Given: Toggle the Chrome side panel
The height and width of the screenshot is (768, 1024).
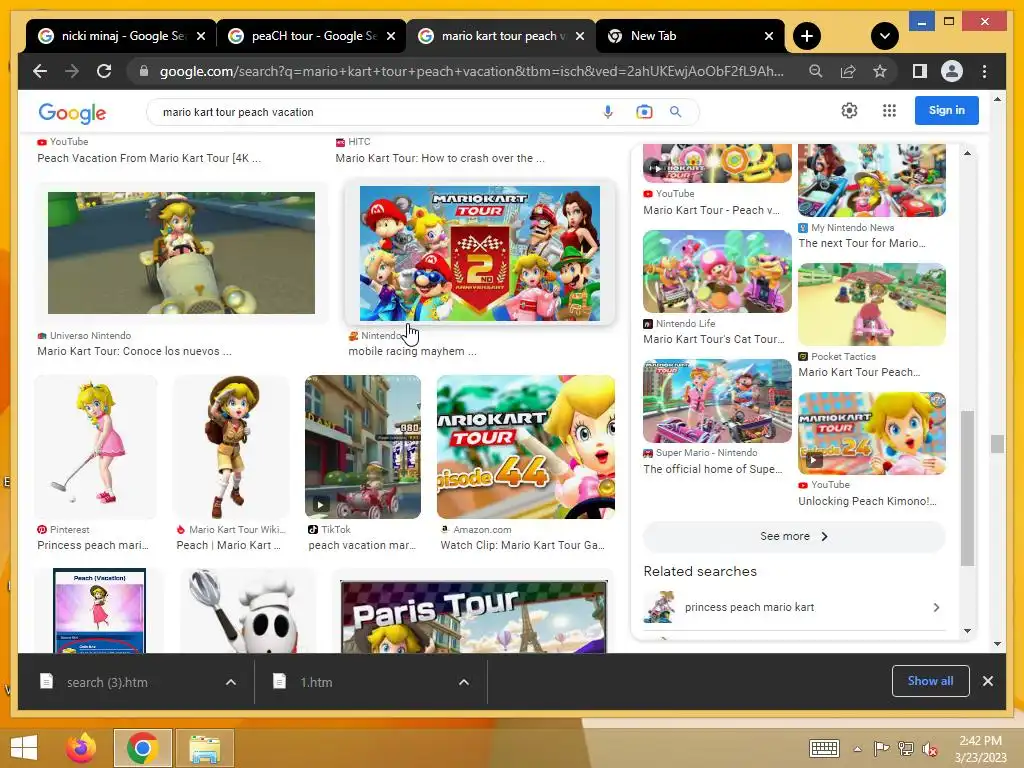Looking at the screenshot, I should coord(920,71).
